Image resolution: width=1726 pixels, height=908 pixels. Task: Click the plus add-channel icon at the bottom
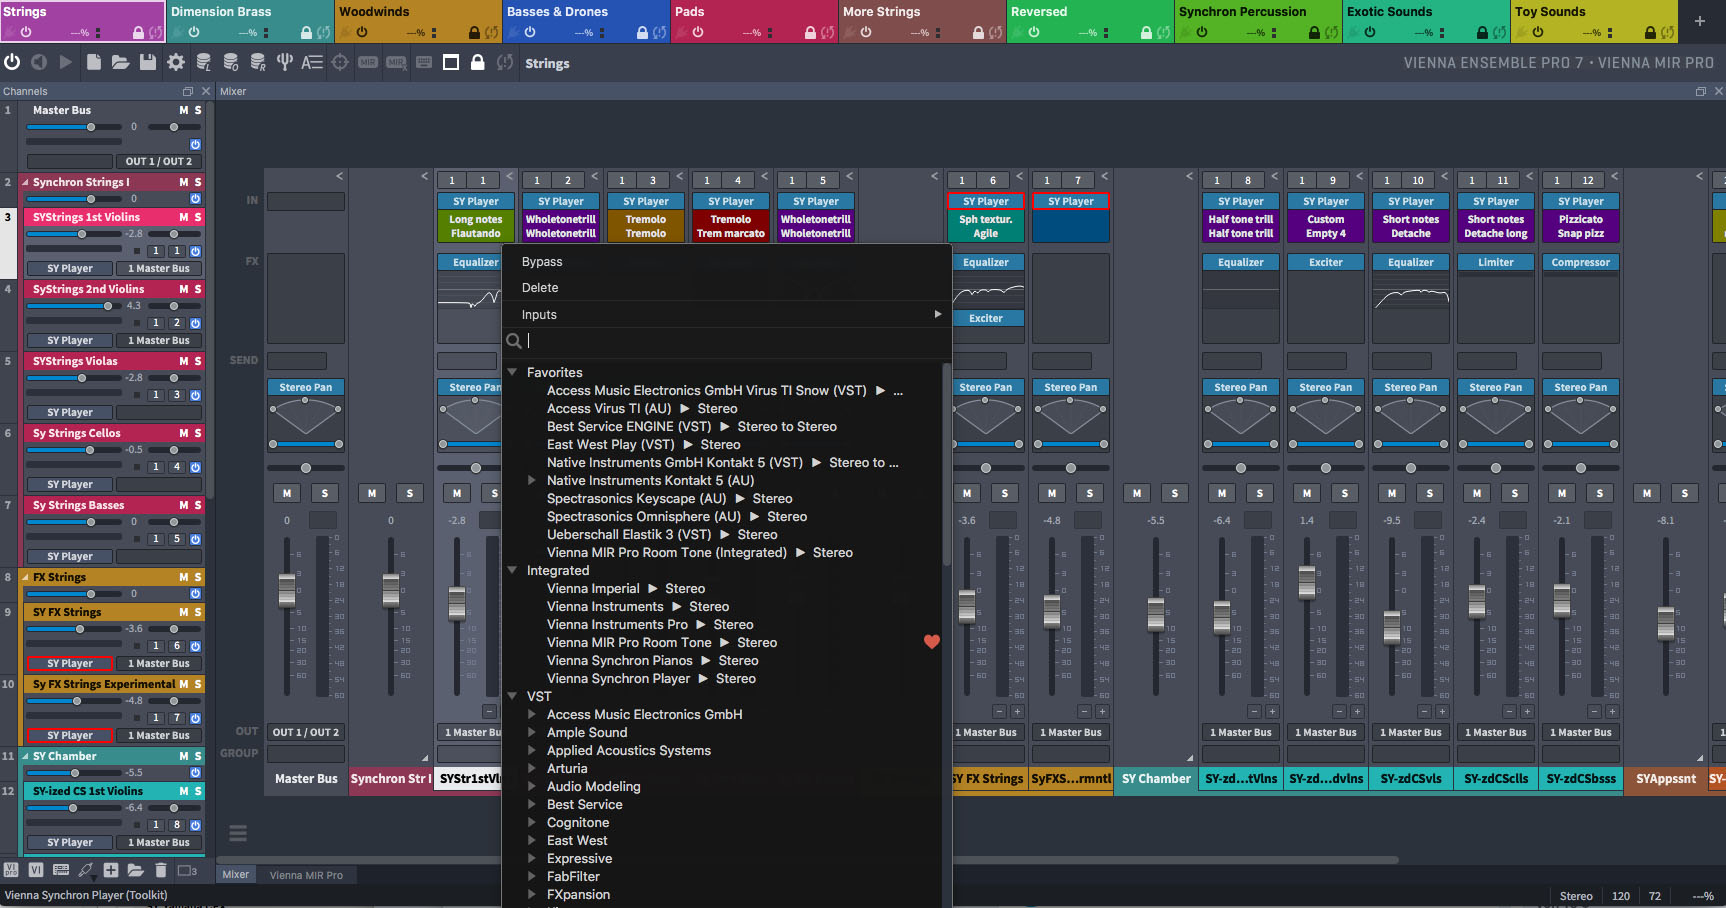tap(111, 870)
